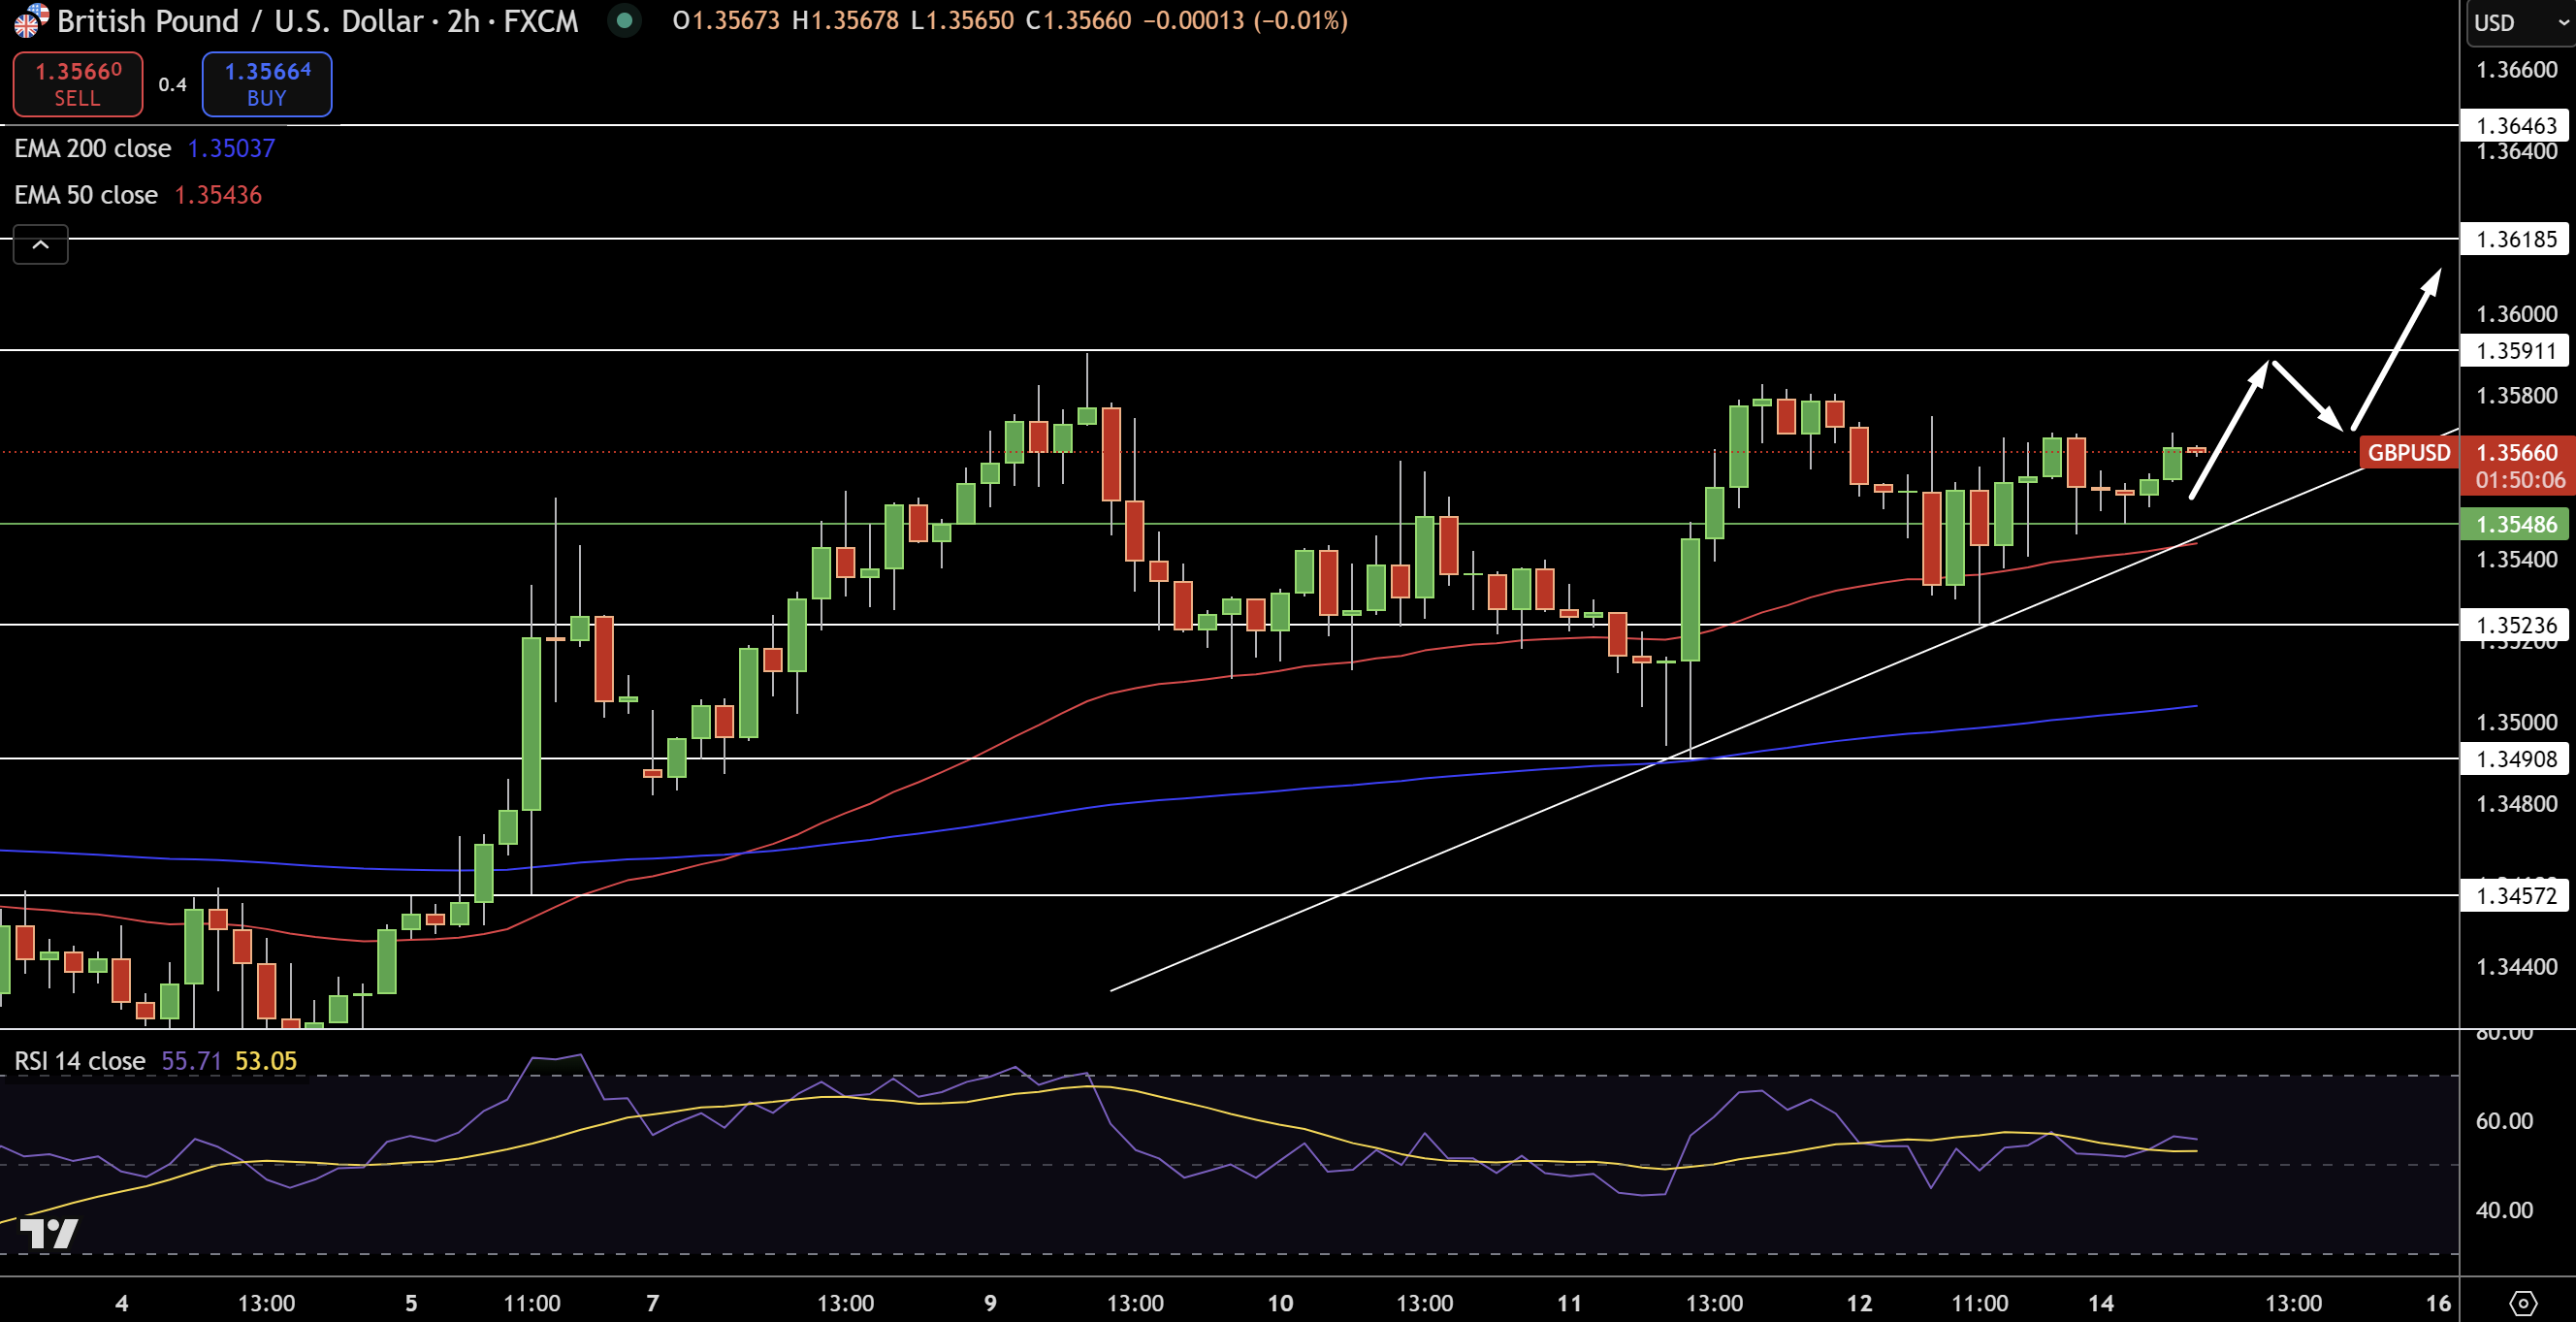Click the RSI value 55.71
This screenshot has width=2576, height=1322.
[x=191, y=1061]
